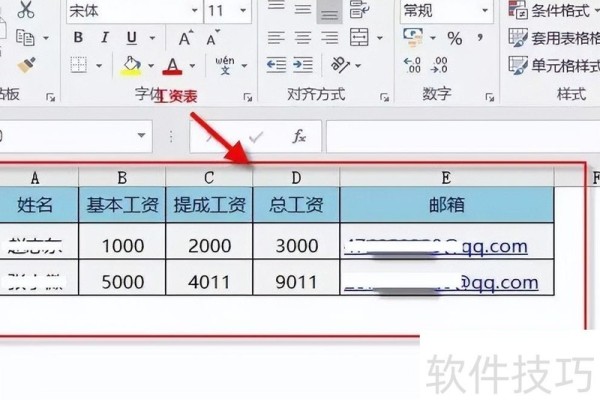
Task: Click the Copy icon
Action: (25, 38)
